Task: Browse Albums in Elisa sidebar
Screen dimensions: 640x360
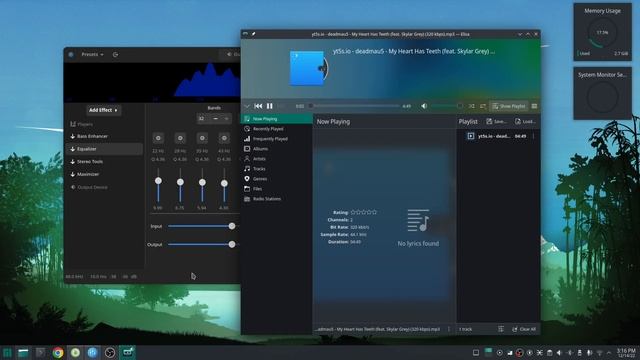Action: 277,149
